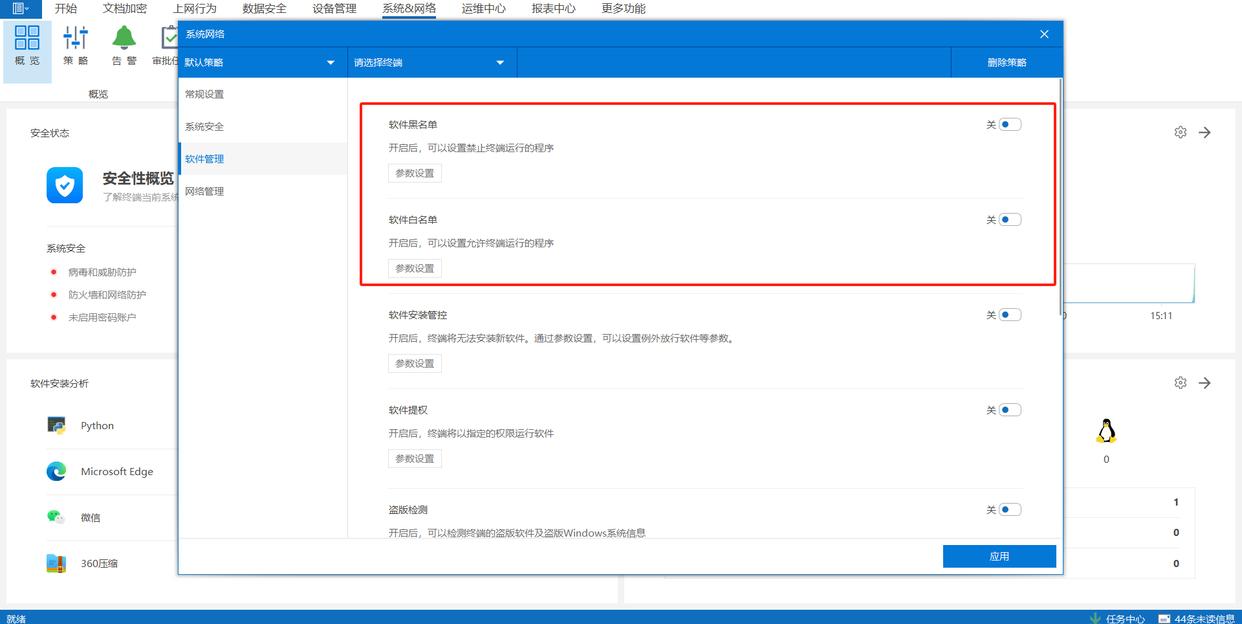Select 软件管理 in dialog sidebar

click(x=263, y=159)
